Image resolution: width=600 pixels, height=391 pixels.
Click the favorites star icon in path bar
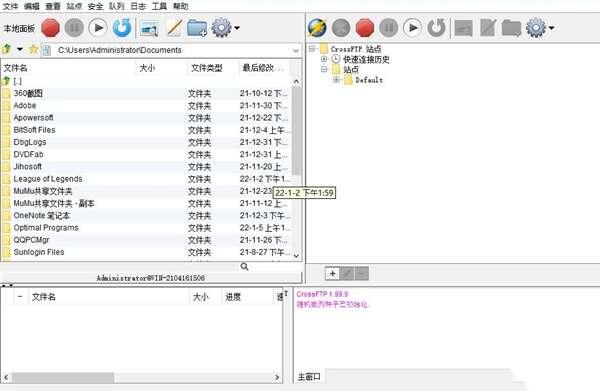pos(33,49)
